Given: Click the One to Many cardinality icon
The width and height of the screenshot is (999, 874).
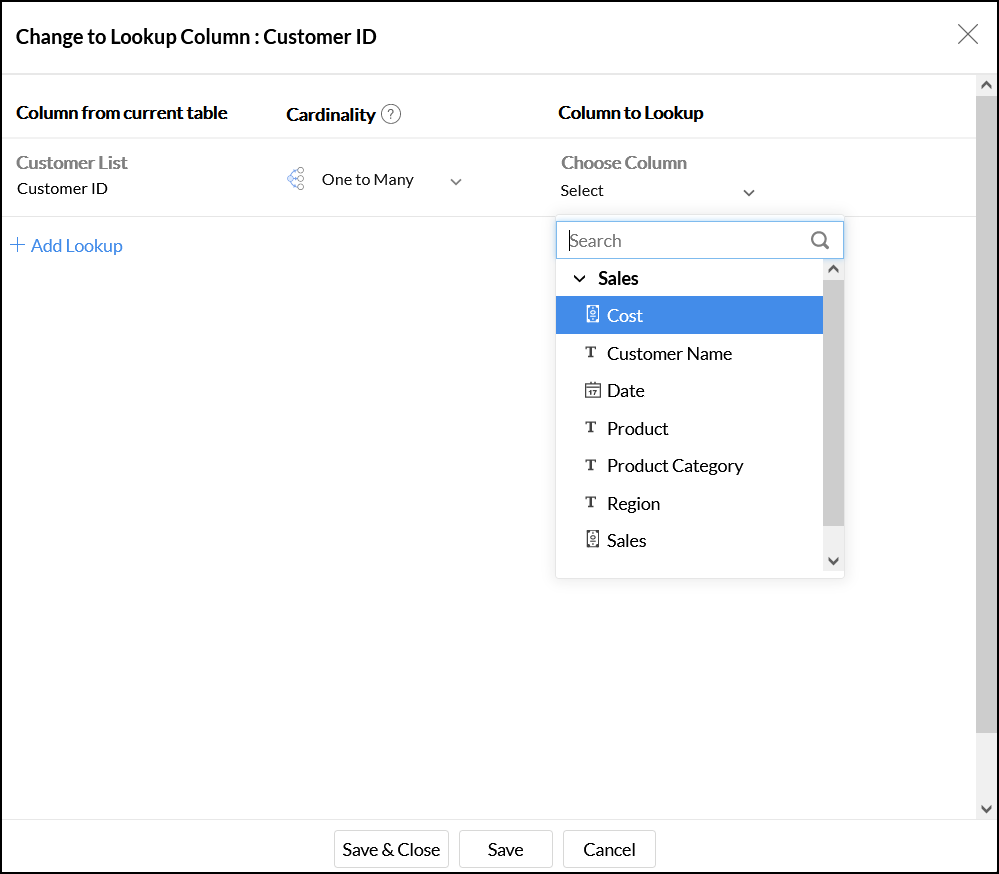Looking at the screenshot, I should [295, 179].
